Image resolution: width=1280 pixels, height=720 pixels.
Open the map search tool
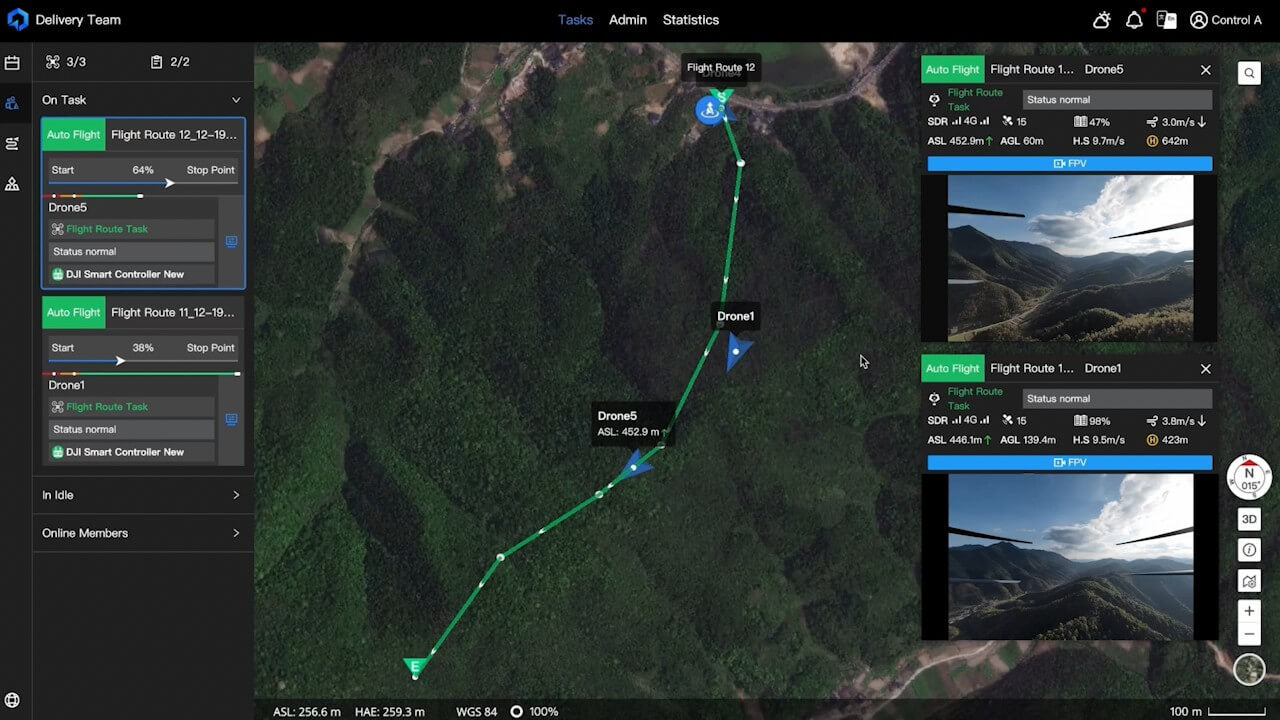1249,73
